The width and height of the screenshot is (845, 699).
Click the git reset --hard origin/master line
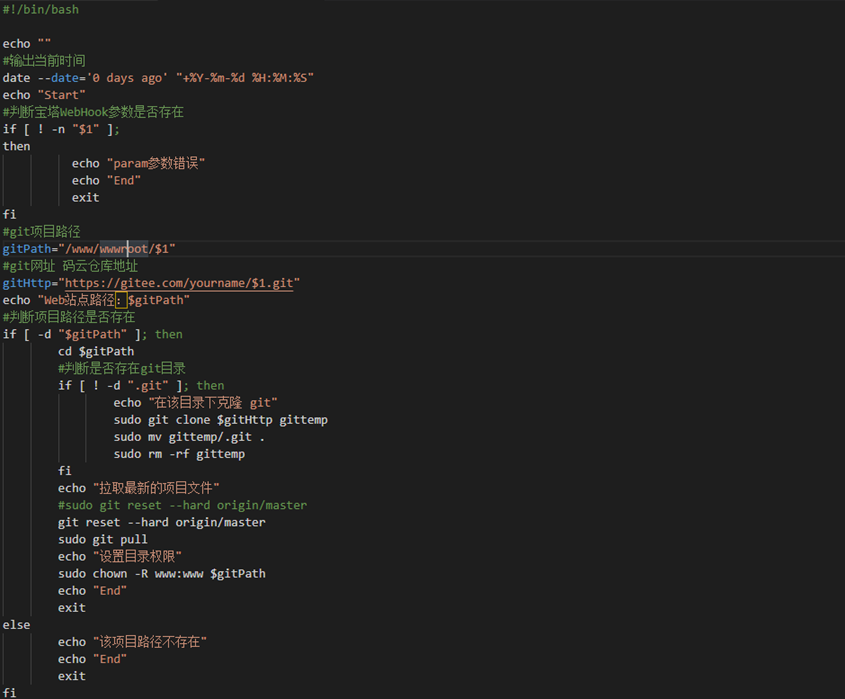coord(162,522)
